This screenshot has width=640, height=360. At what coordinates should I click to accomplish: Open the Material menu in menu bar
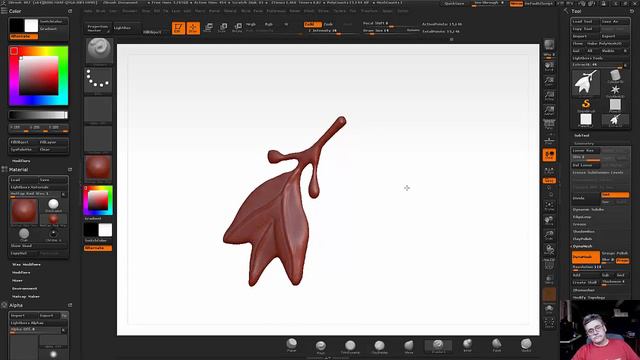point(230,11)
